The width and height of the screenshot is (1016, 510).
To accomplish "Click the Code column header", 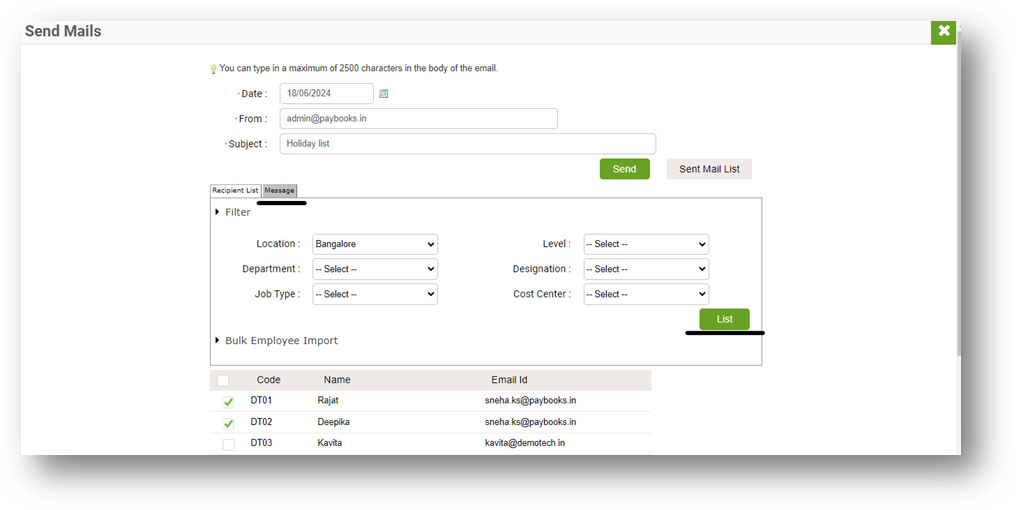I will (268, 380).
